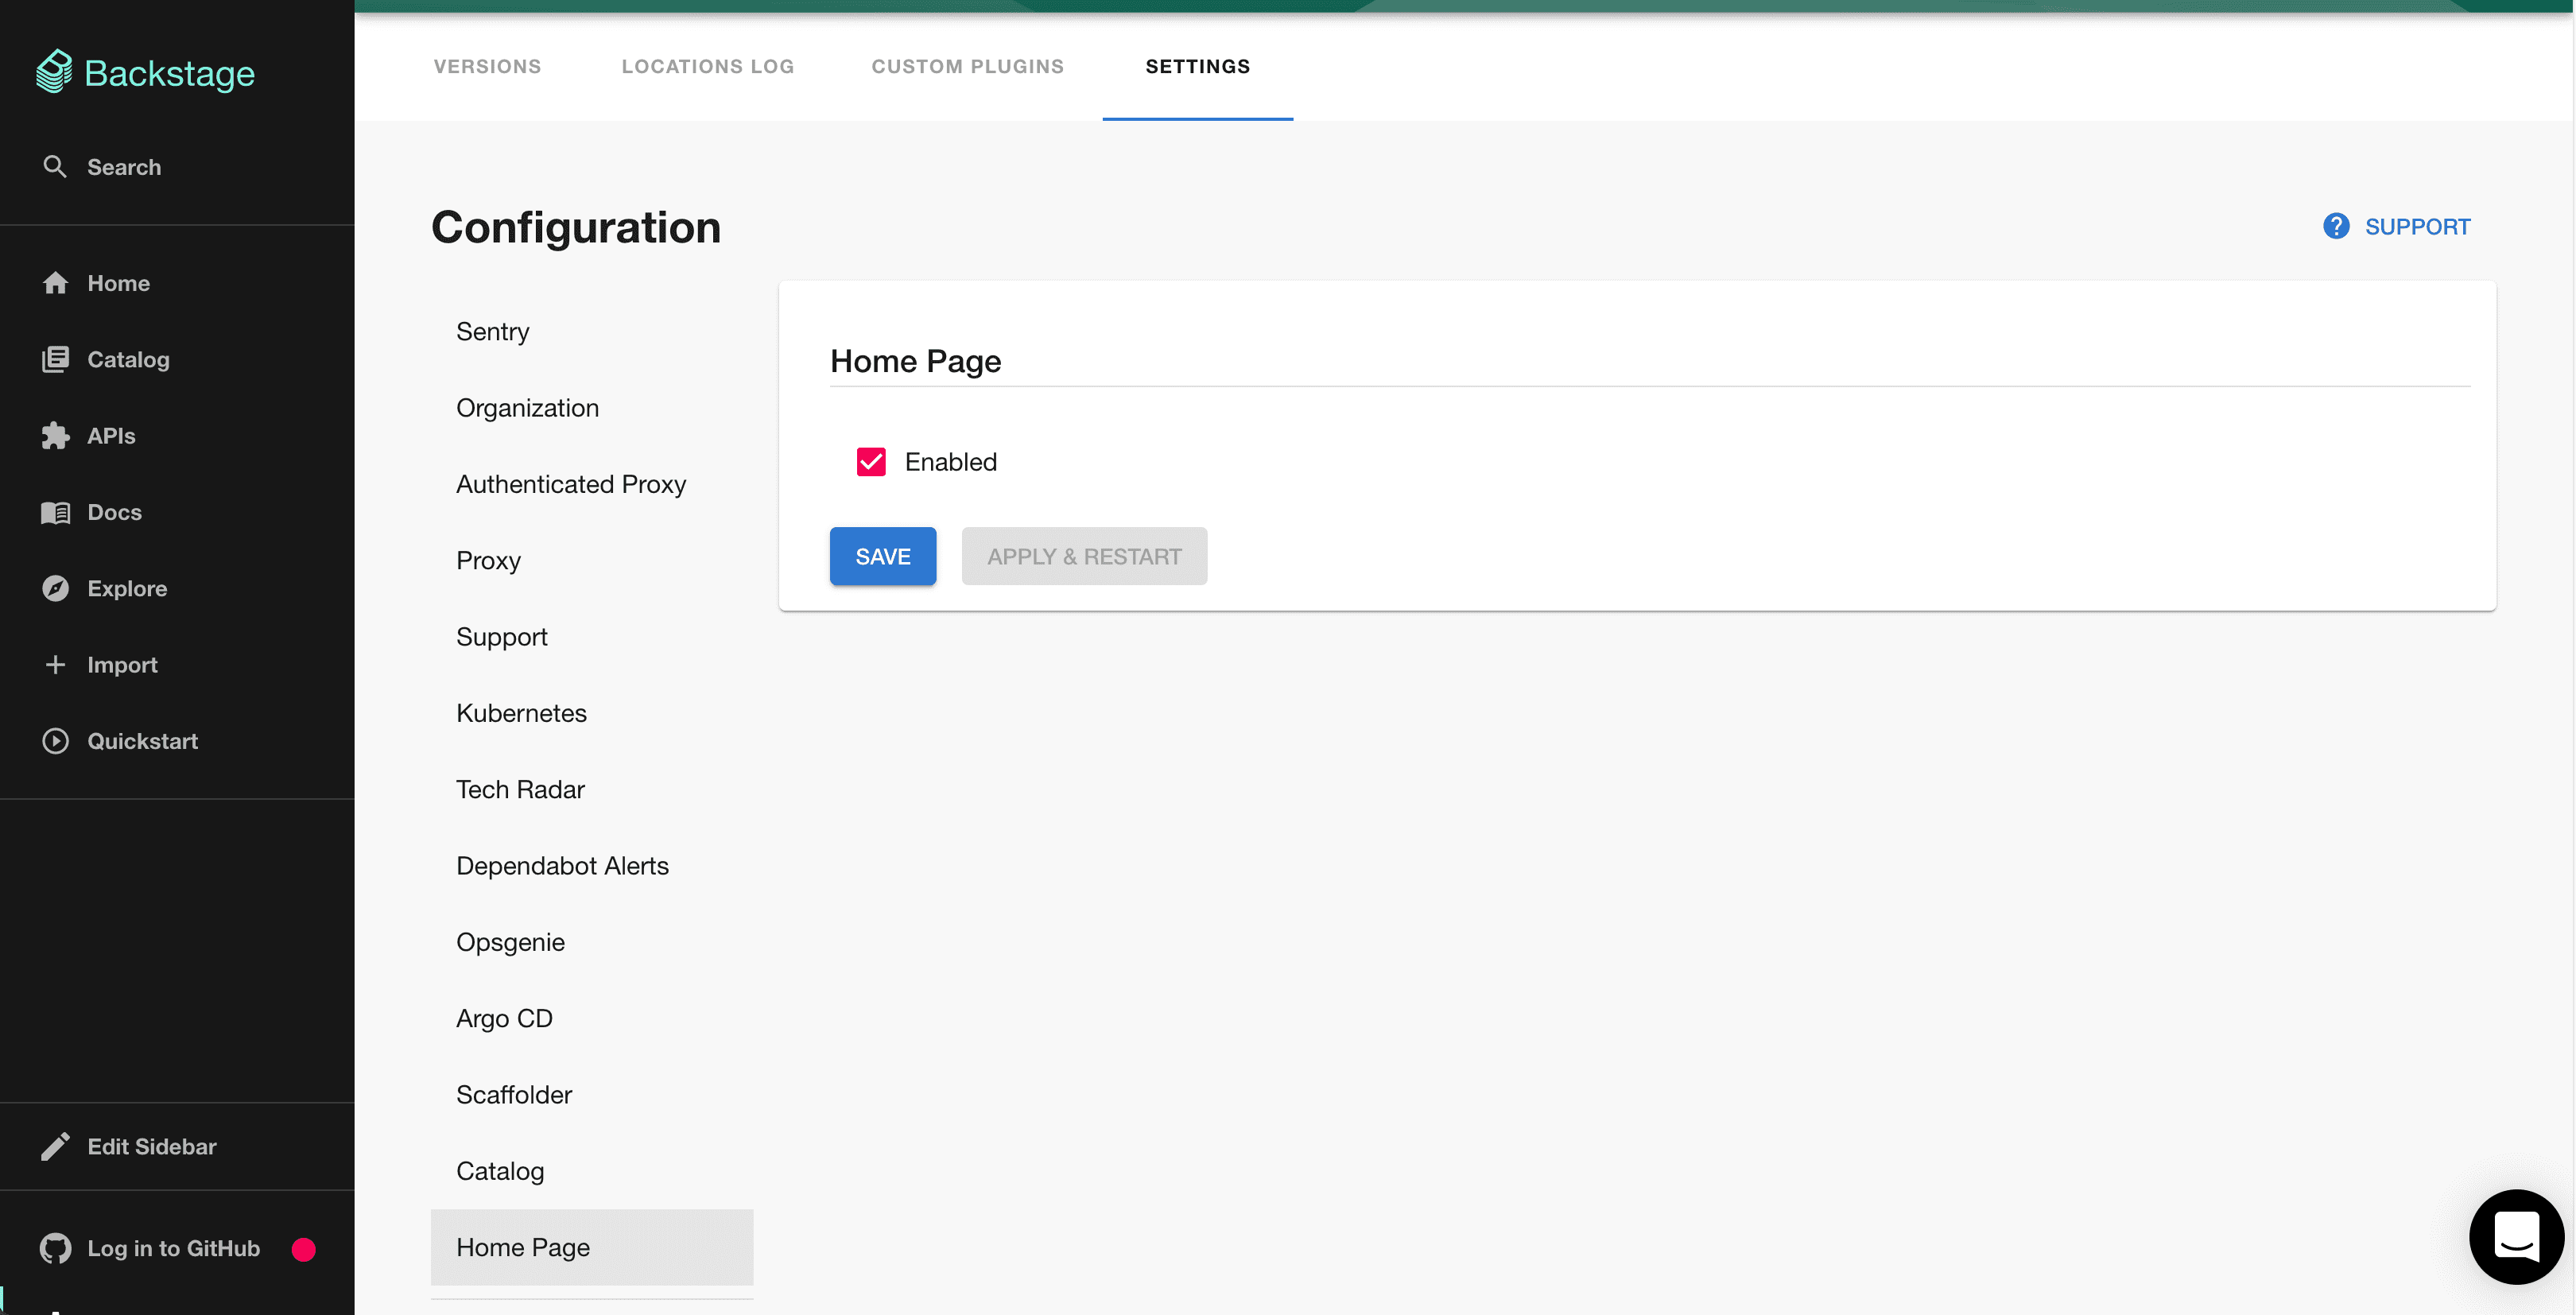The width and height of the screenshot is (2576, 1315).
Task: Open Catalog in configuration list
Action: coord(592,1171)
